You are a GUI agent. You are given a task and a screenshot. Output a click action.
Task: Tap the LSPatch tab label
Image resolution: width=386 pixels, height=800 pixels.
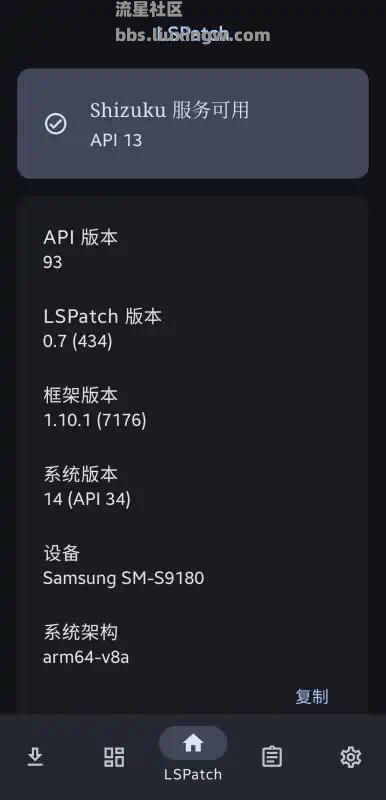(x=193, y=774)
